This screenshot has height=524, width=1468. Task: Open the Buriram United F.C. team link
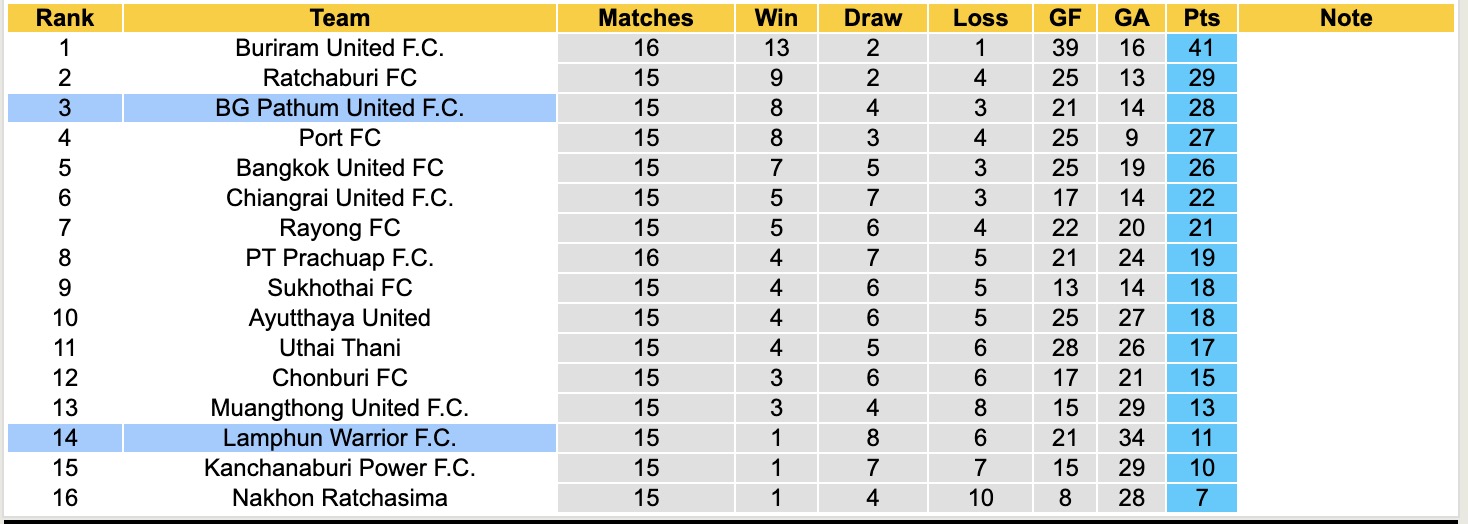click(x=339, y=48)
